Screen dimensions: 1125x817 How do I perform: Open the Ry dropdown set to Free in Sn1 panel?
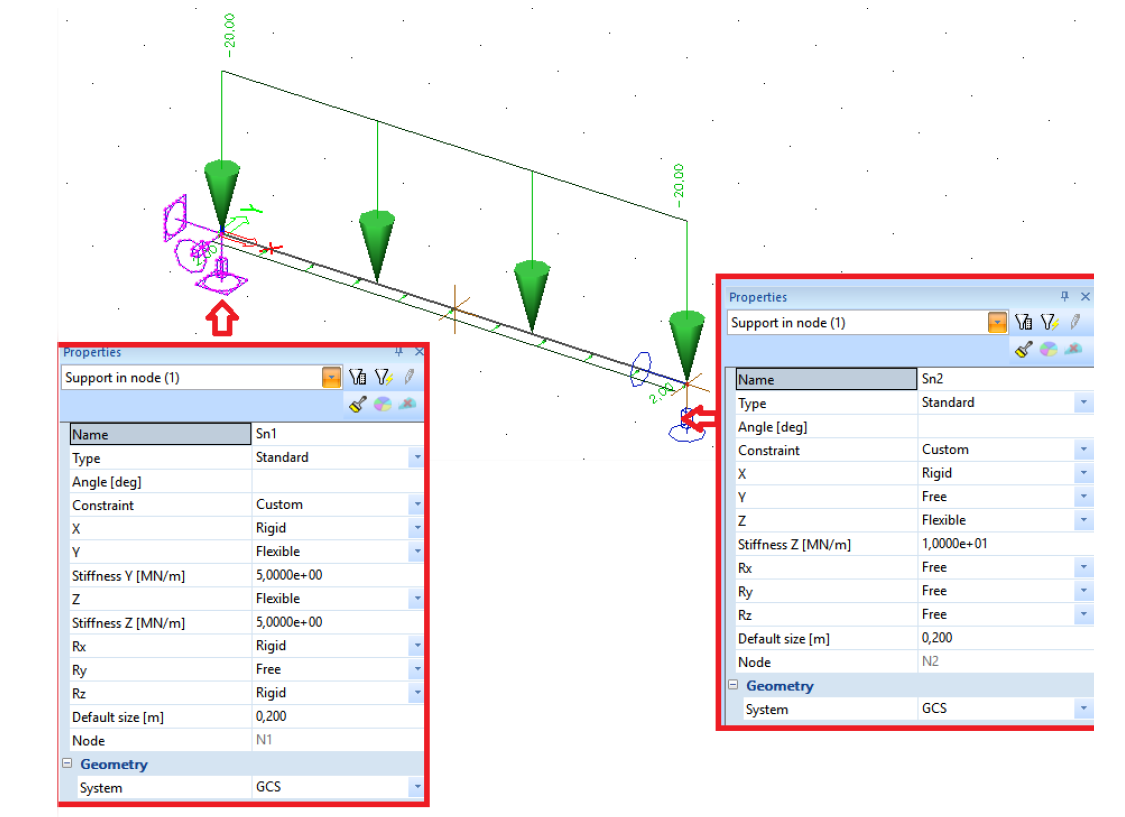[x=416, y=669]
